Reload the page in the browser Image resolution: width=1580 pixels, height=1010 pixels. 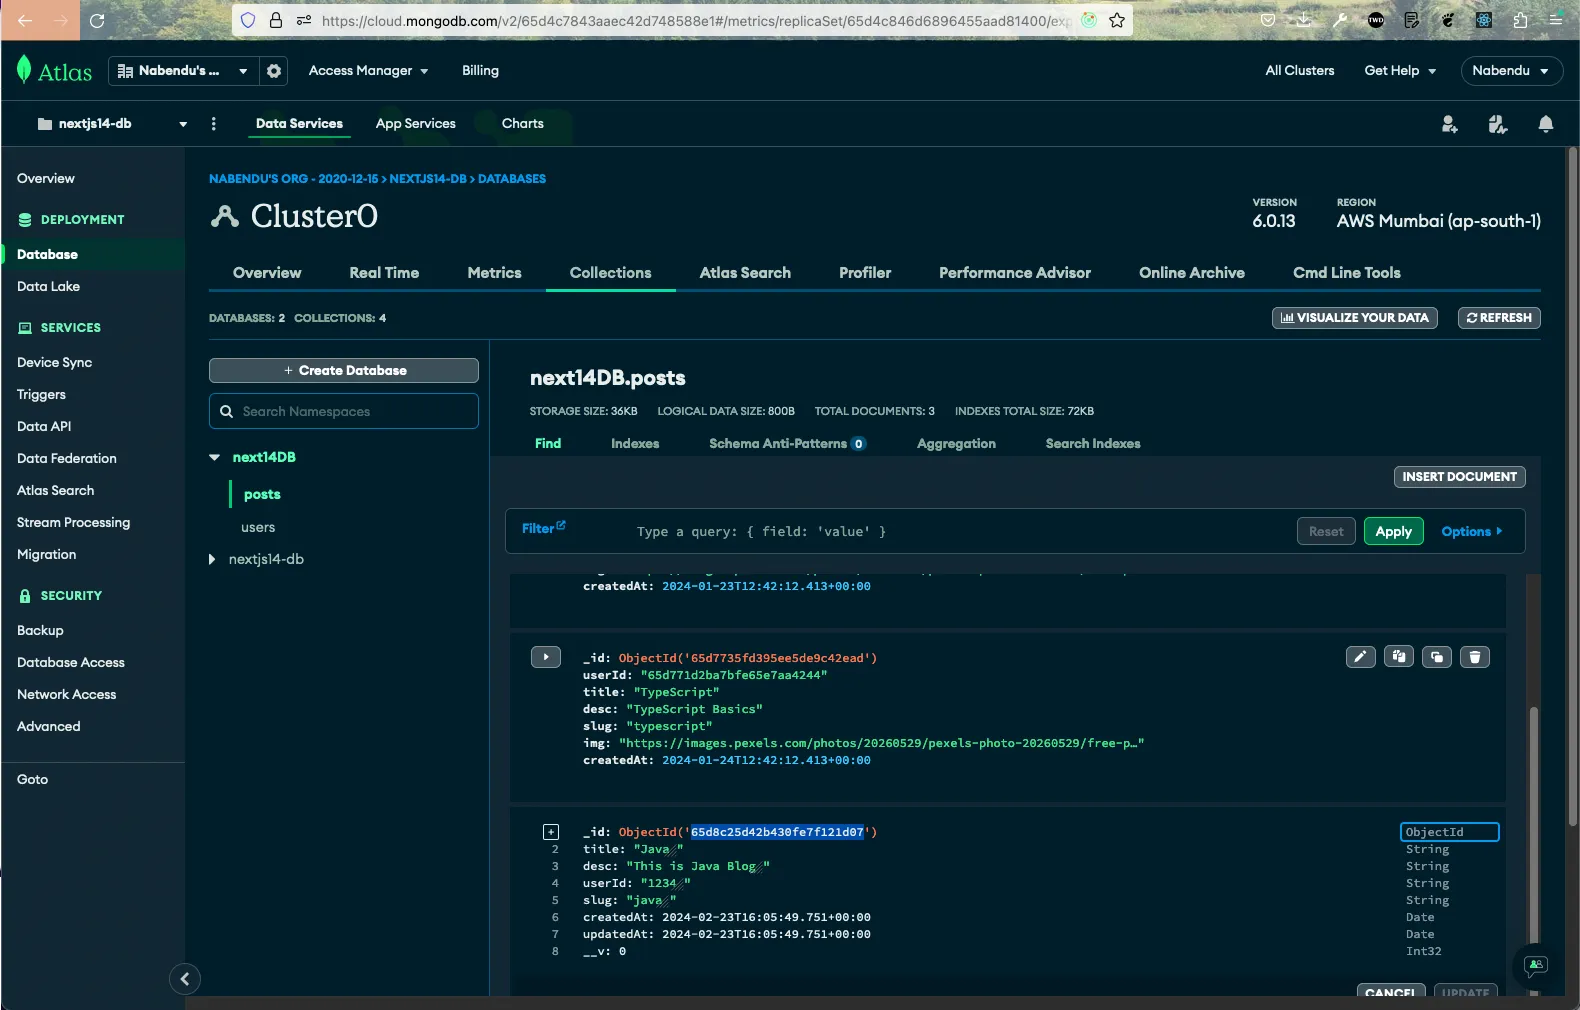click(97, 20)
